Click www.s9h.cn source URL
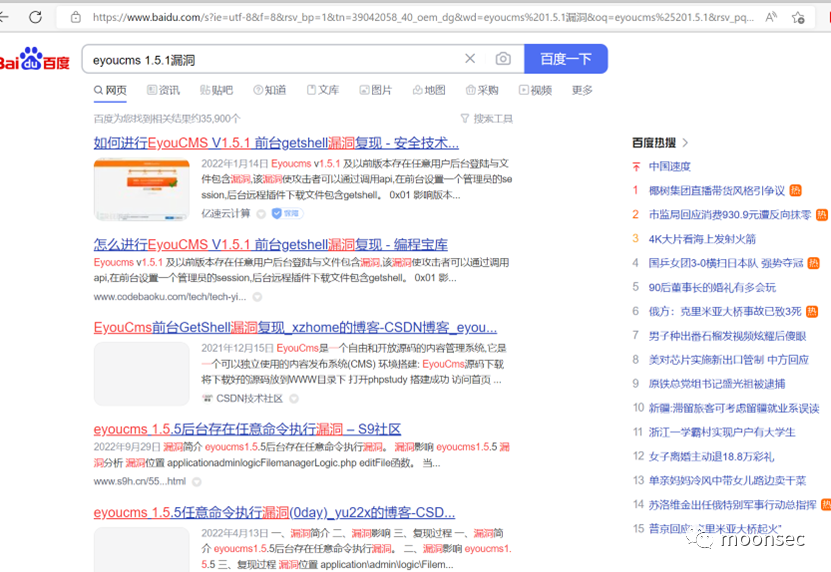 click(x=139, y=481)
